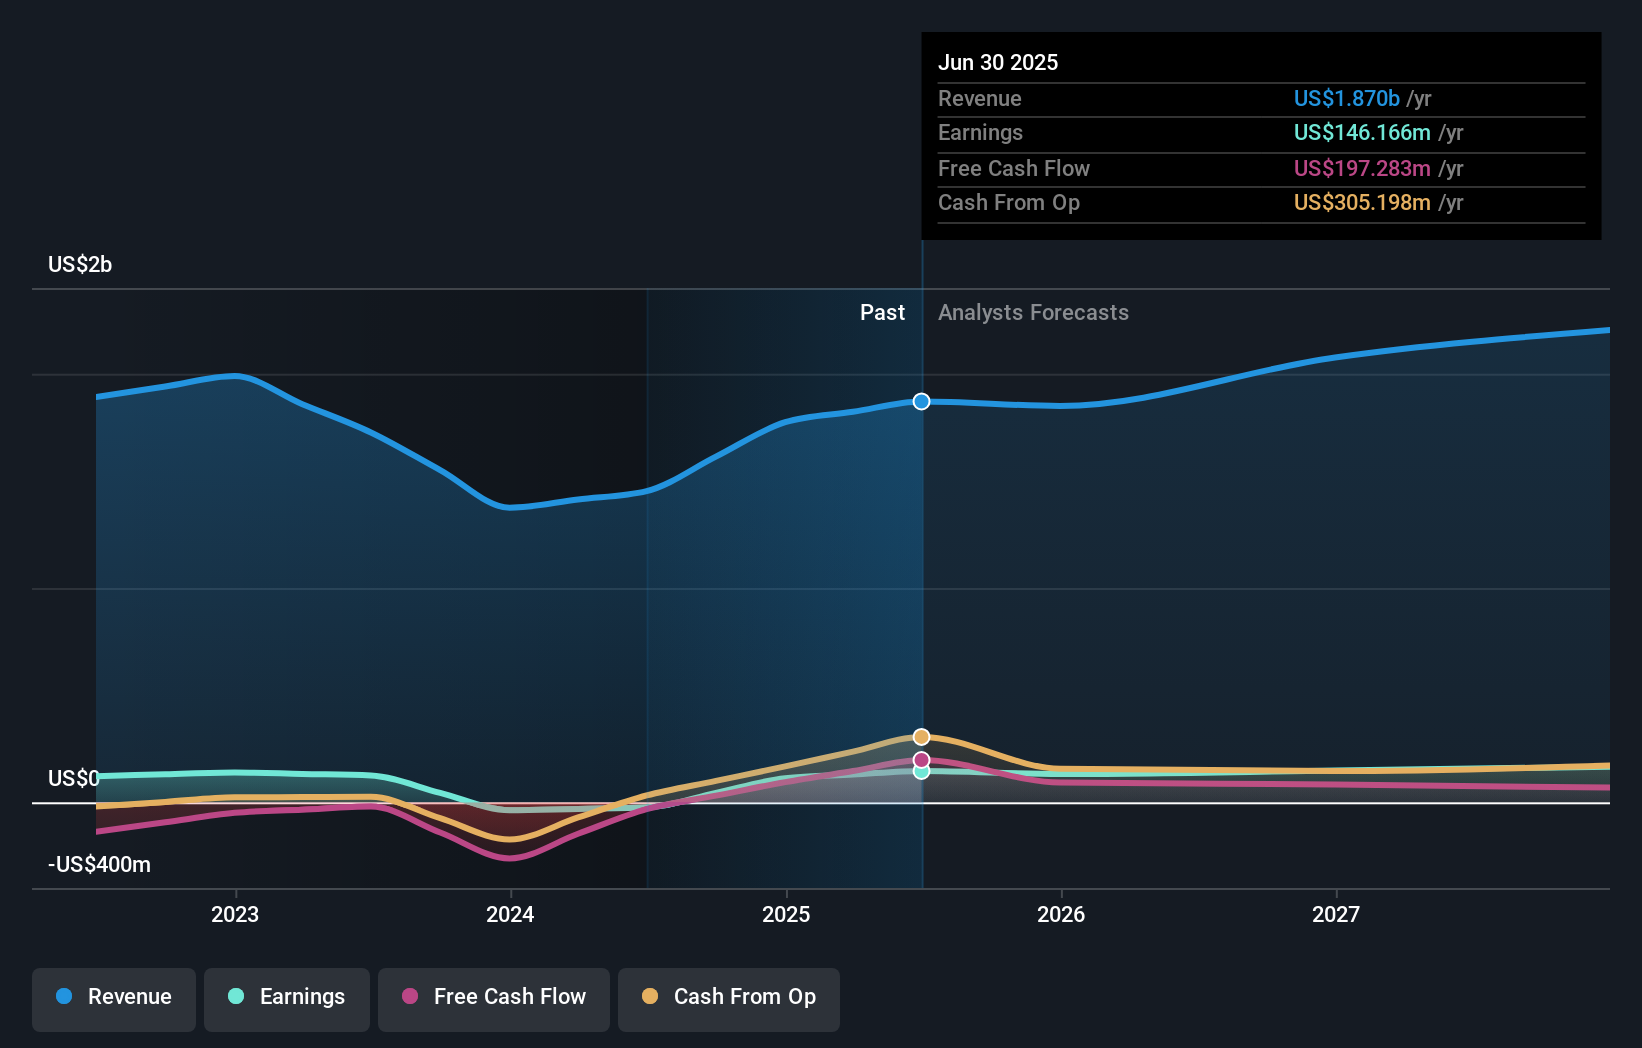This screenshot has width=1642, height=1048.
Task: Toggle the Revenue series visibility
Action: 113,997
